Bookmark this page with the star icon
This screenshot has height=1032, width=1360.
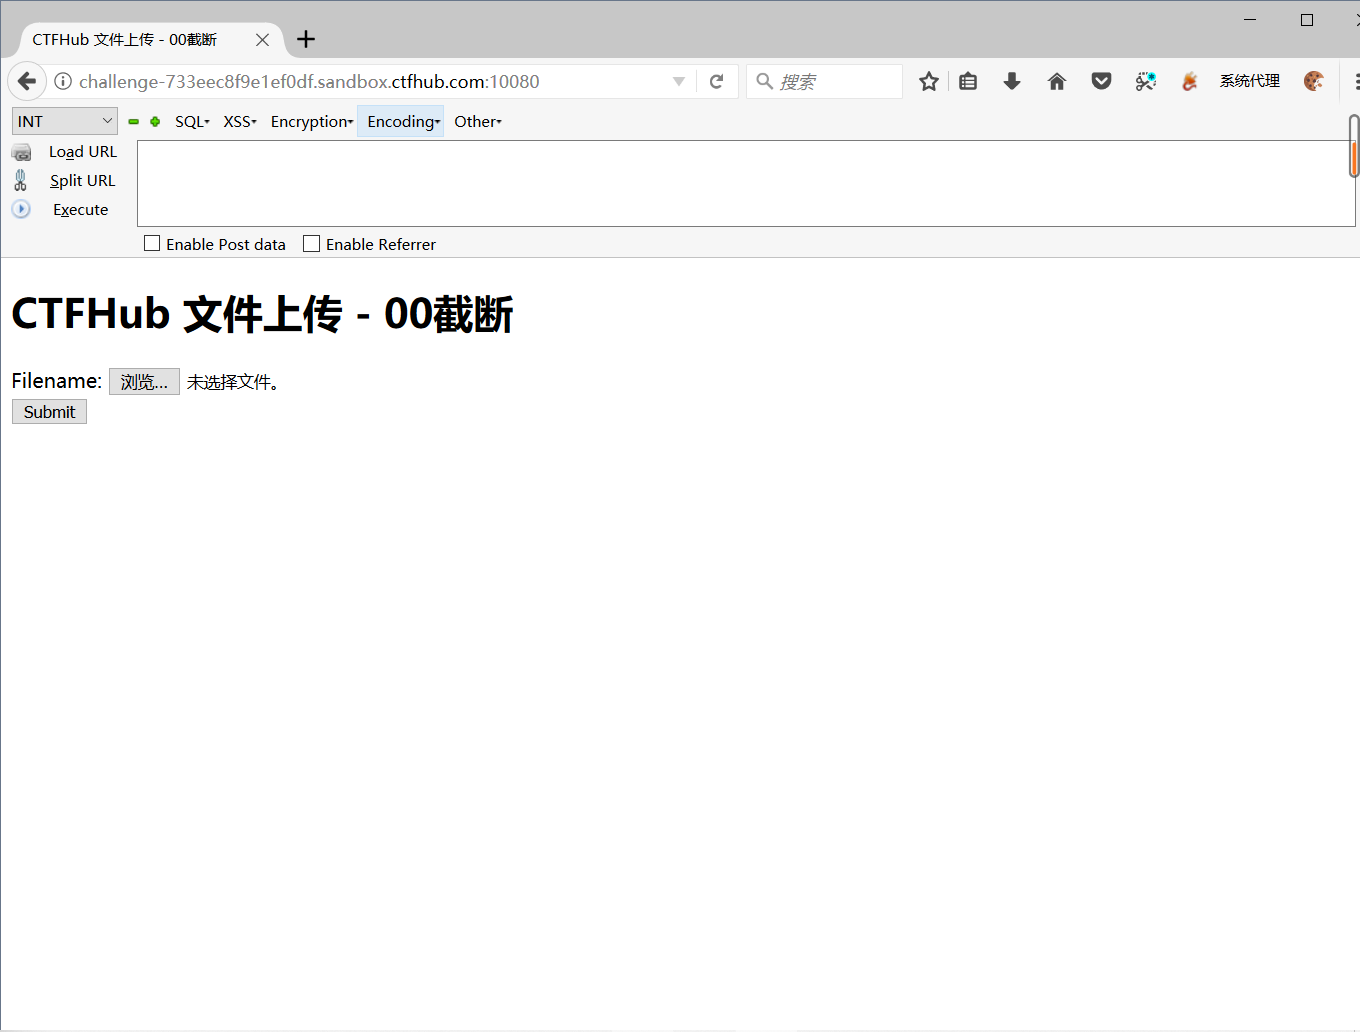928,81
